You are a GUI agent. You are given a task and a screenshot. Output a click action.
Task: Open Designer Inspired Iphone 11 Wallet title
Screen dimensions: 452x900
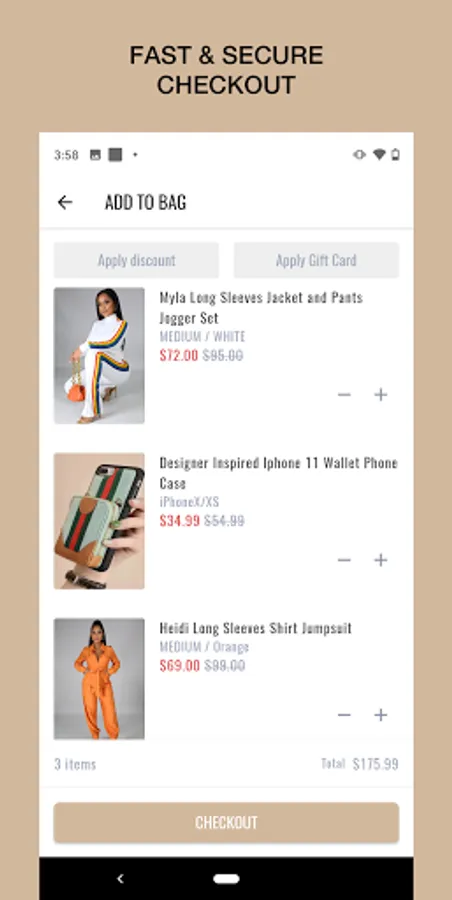tap(279, 472)
